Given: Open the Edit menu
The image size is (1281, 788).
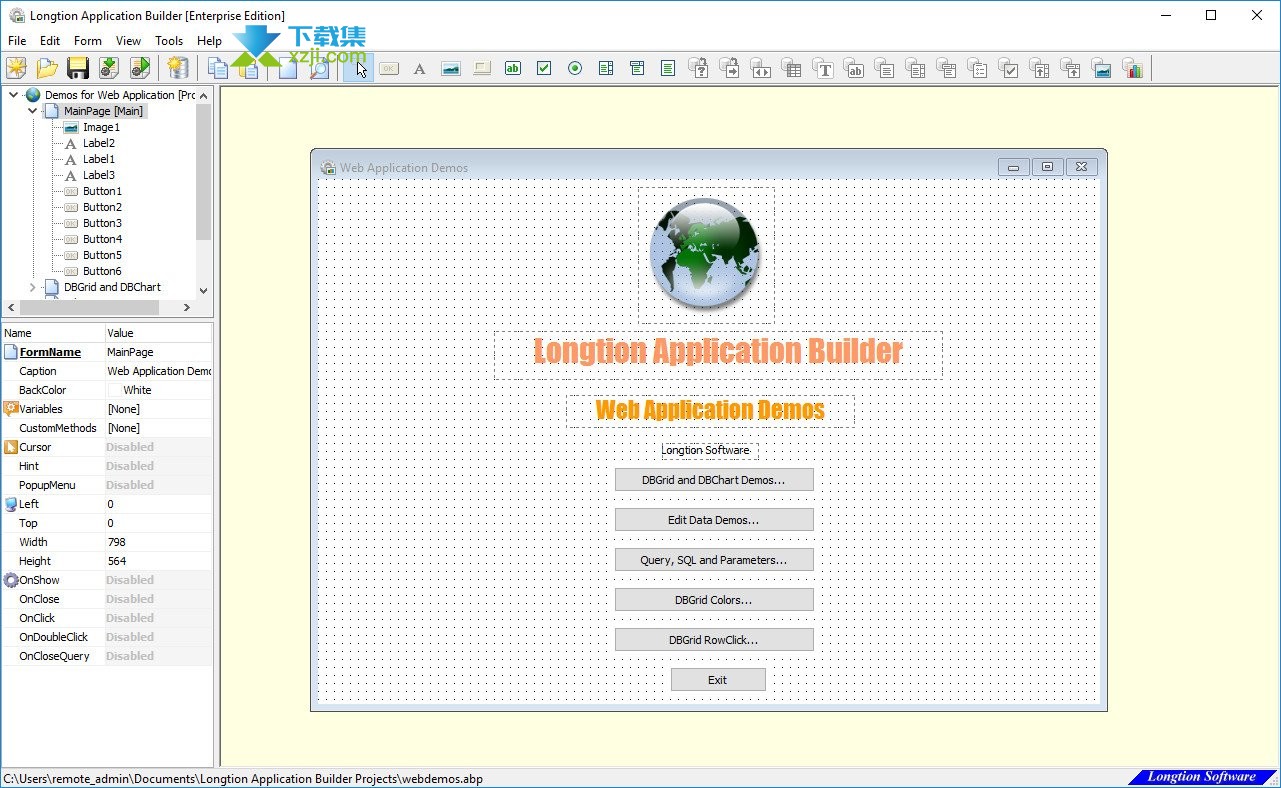Looking at the screenshot, I should tap(50, 41).
